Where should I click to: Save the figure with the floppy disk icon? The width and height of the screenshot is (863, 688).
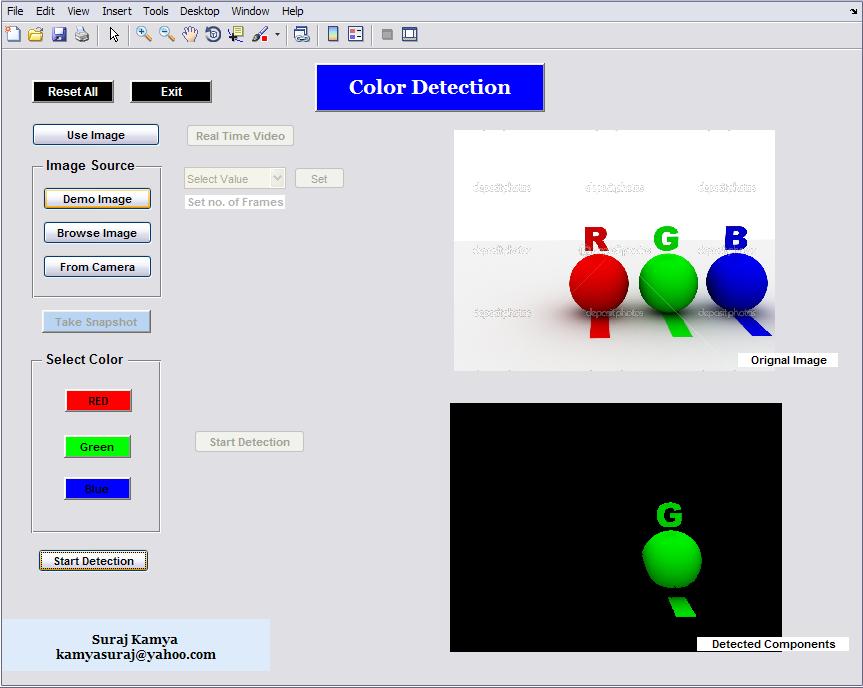click(x=59, y=34)
